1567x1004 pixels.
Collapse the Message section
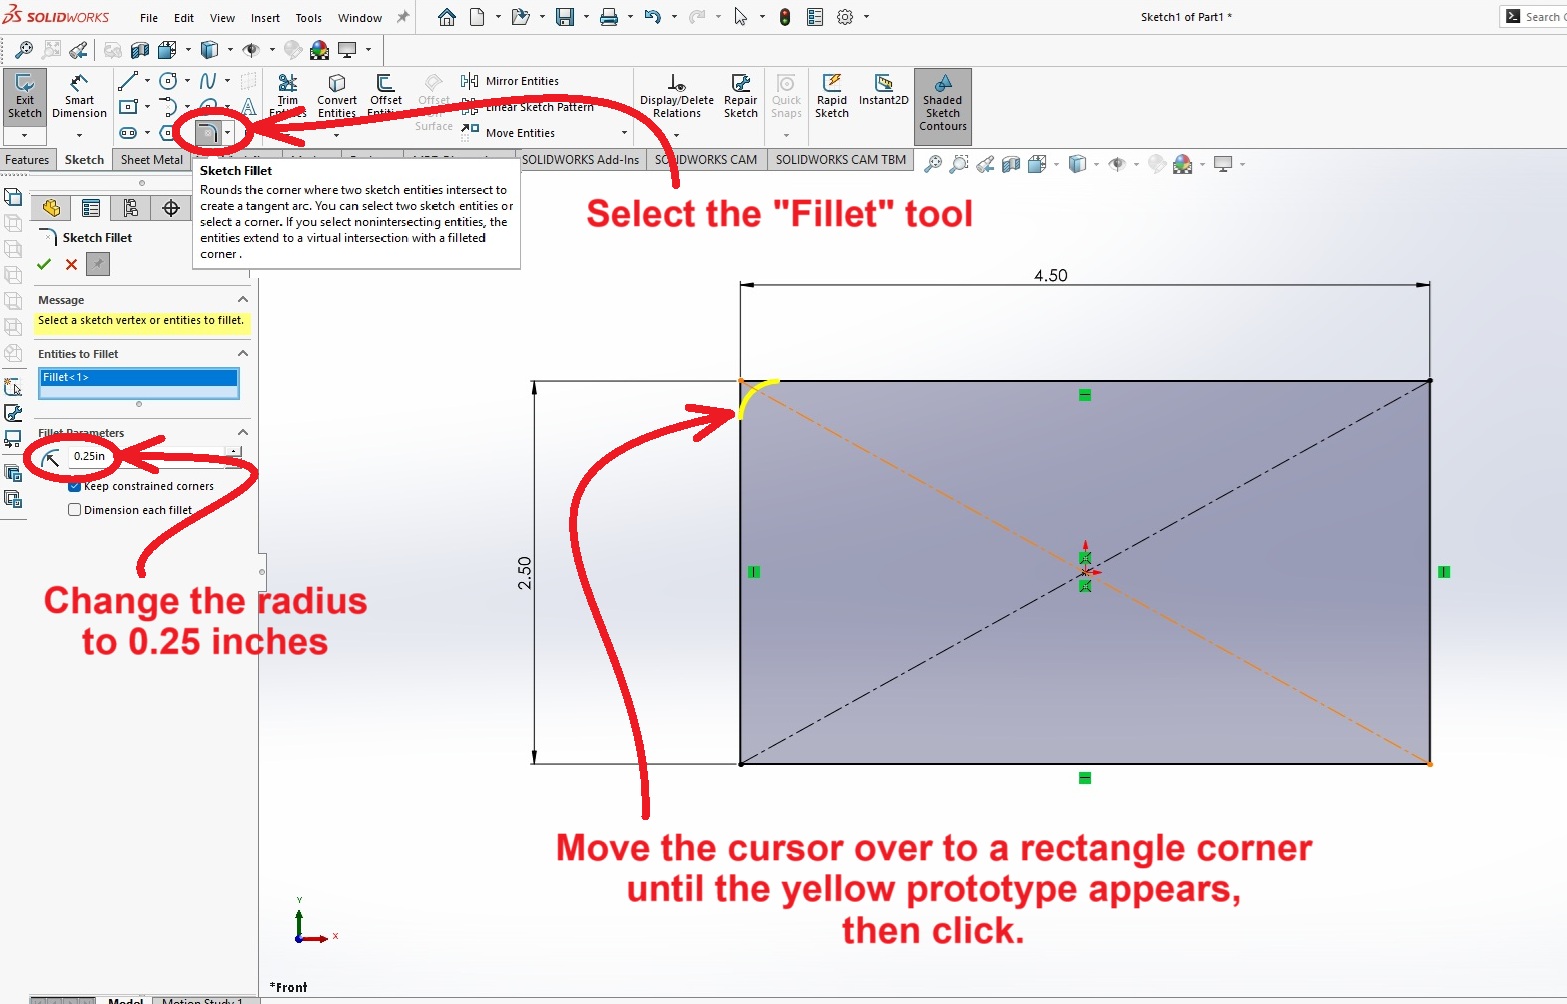[x=242, y=300]
